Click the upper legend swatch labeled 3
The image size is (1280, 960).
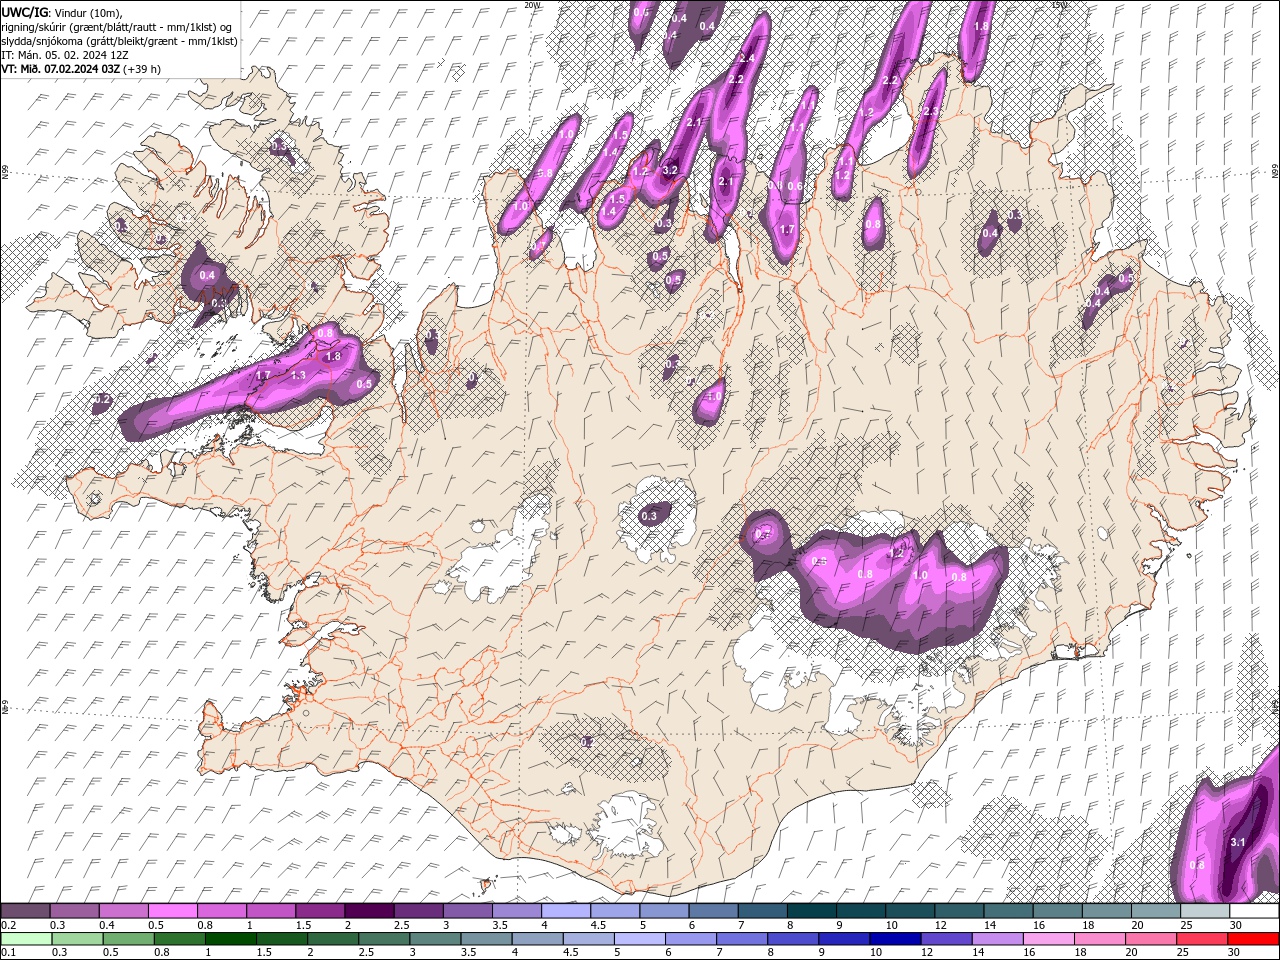467,911
